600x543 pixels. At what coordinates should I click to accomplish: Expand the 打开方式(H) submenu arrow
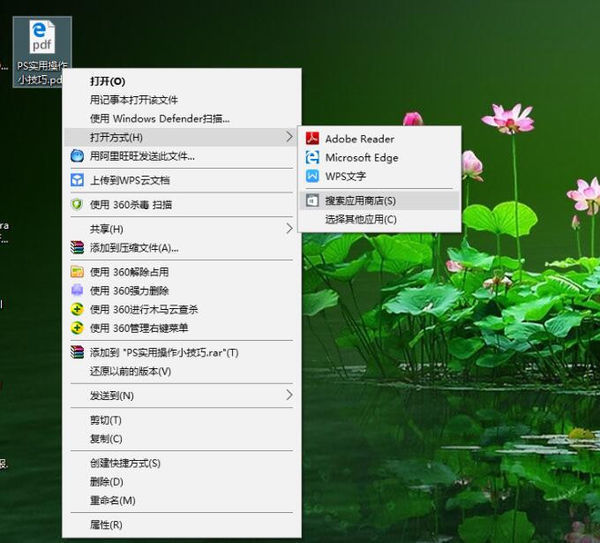coord(289,137)
